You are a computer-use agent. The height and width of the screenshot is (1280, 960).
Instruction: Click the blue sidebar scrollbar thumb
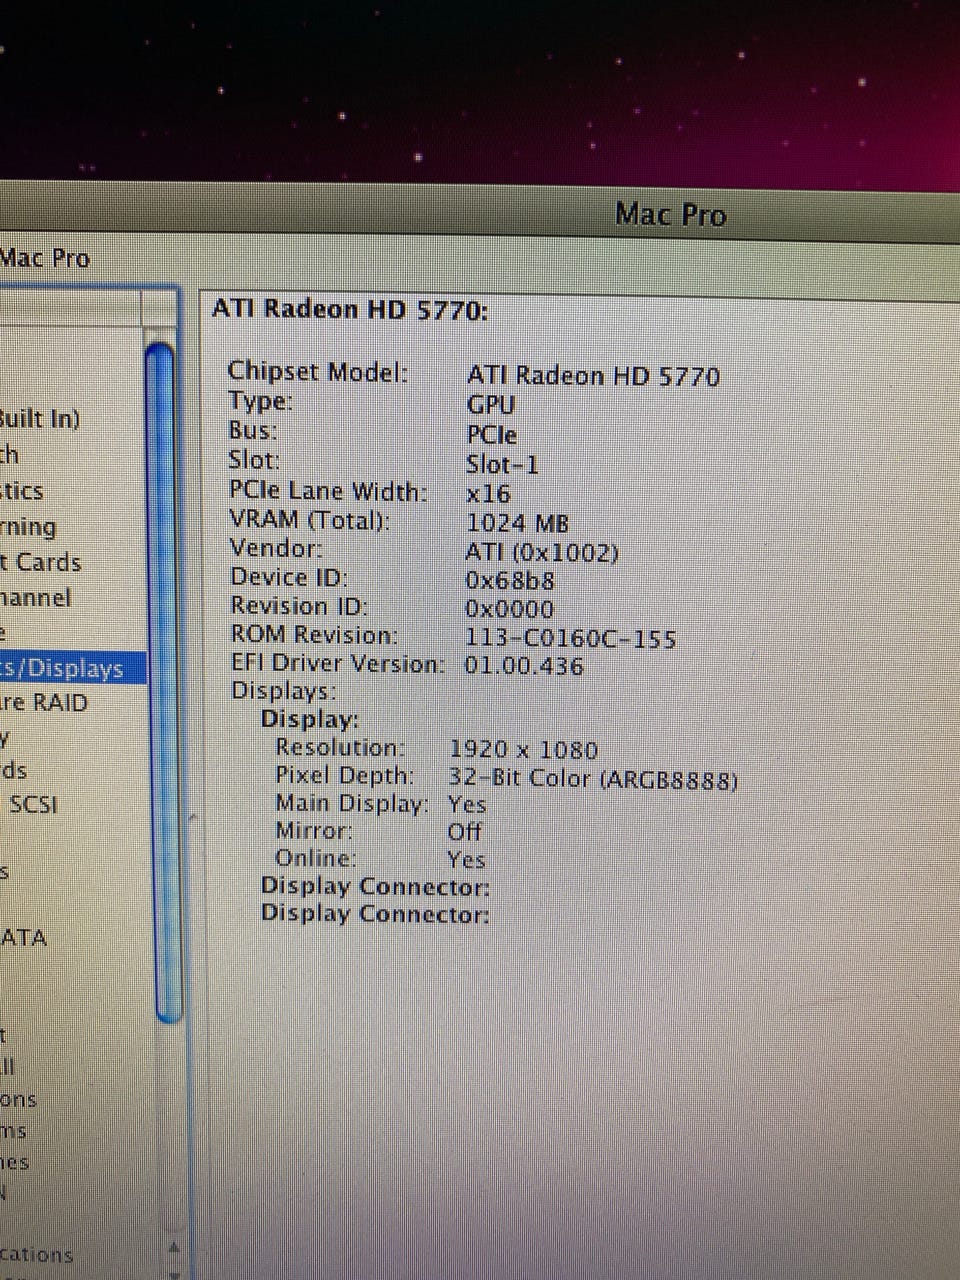coord(163,682)
